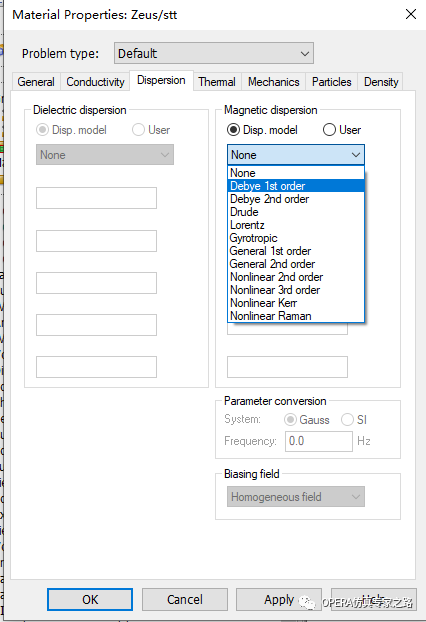Pick Nonlinear Raman from list
426x622 pixels.
[x=296, y=316]
